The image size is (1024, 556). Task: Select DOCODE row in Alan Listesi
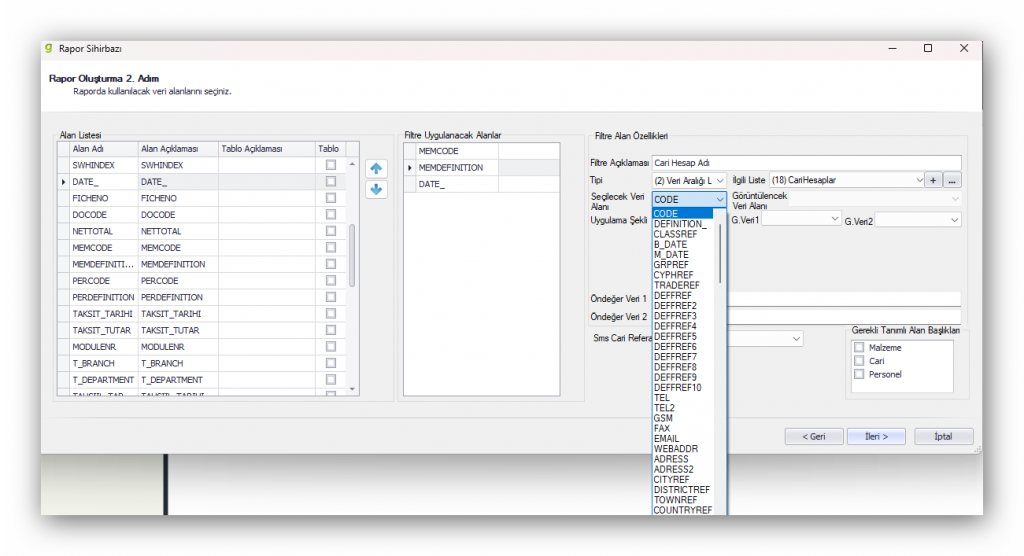click(202, 214)
